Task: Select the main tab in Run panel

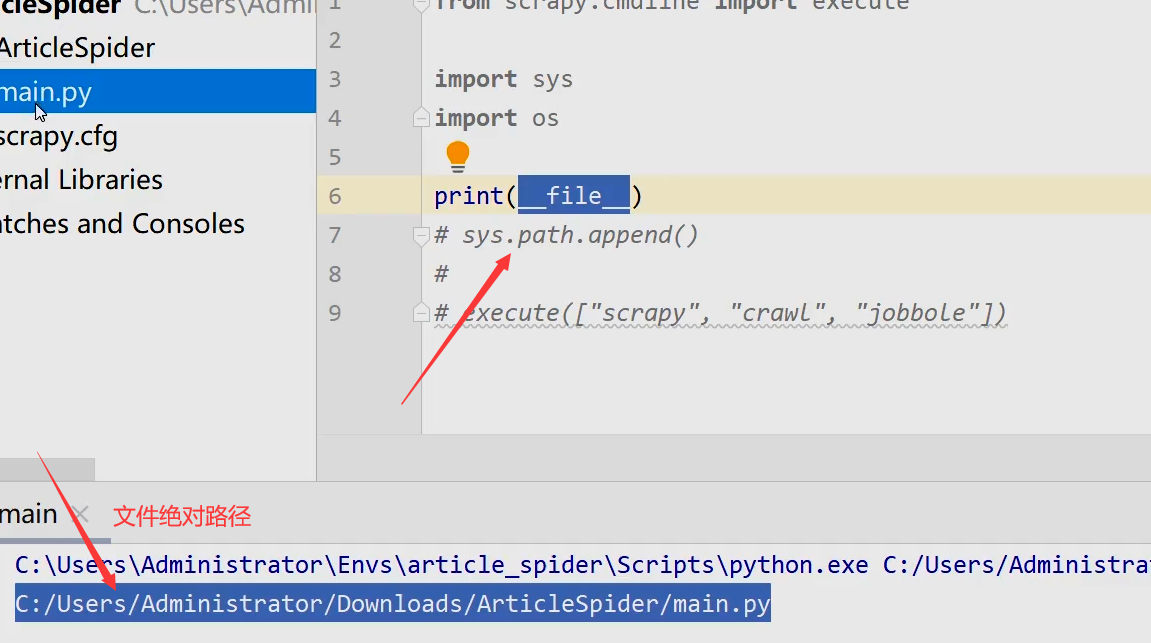Action: [x=28, y=515]
